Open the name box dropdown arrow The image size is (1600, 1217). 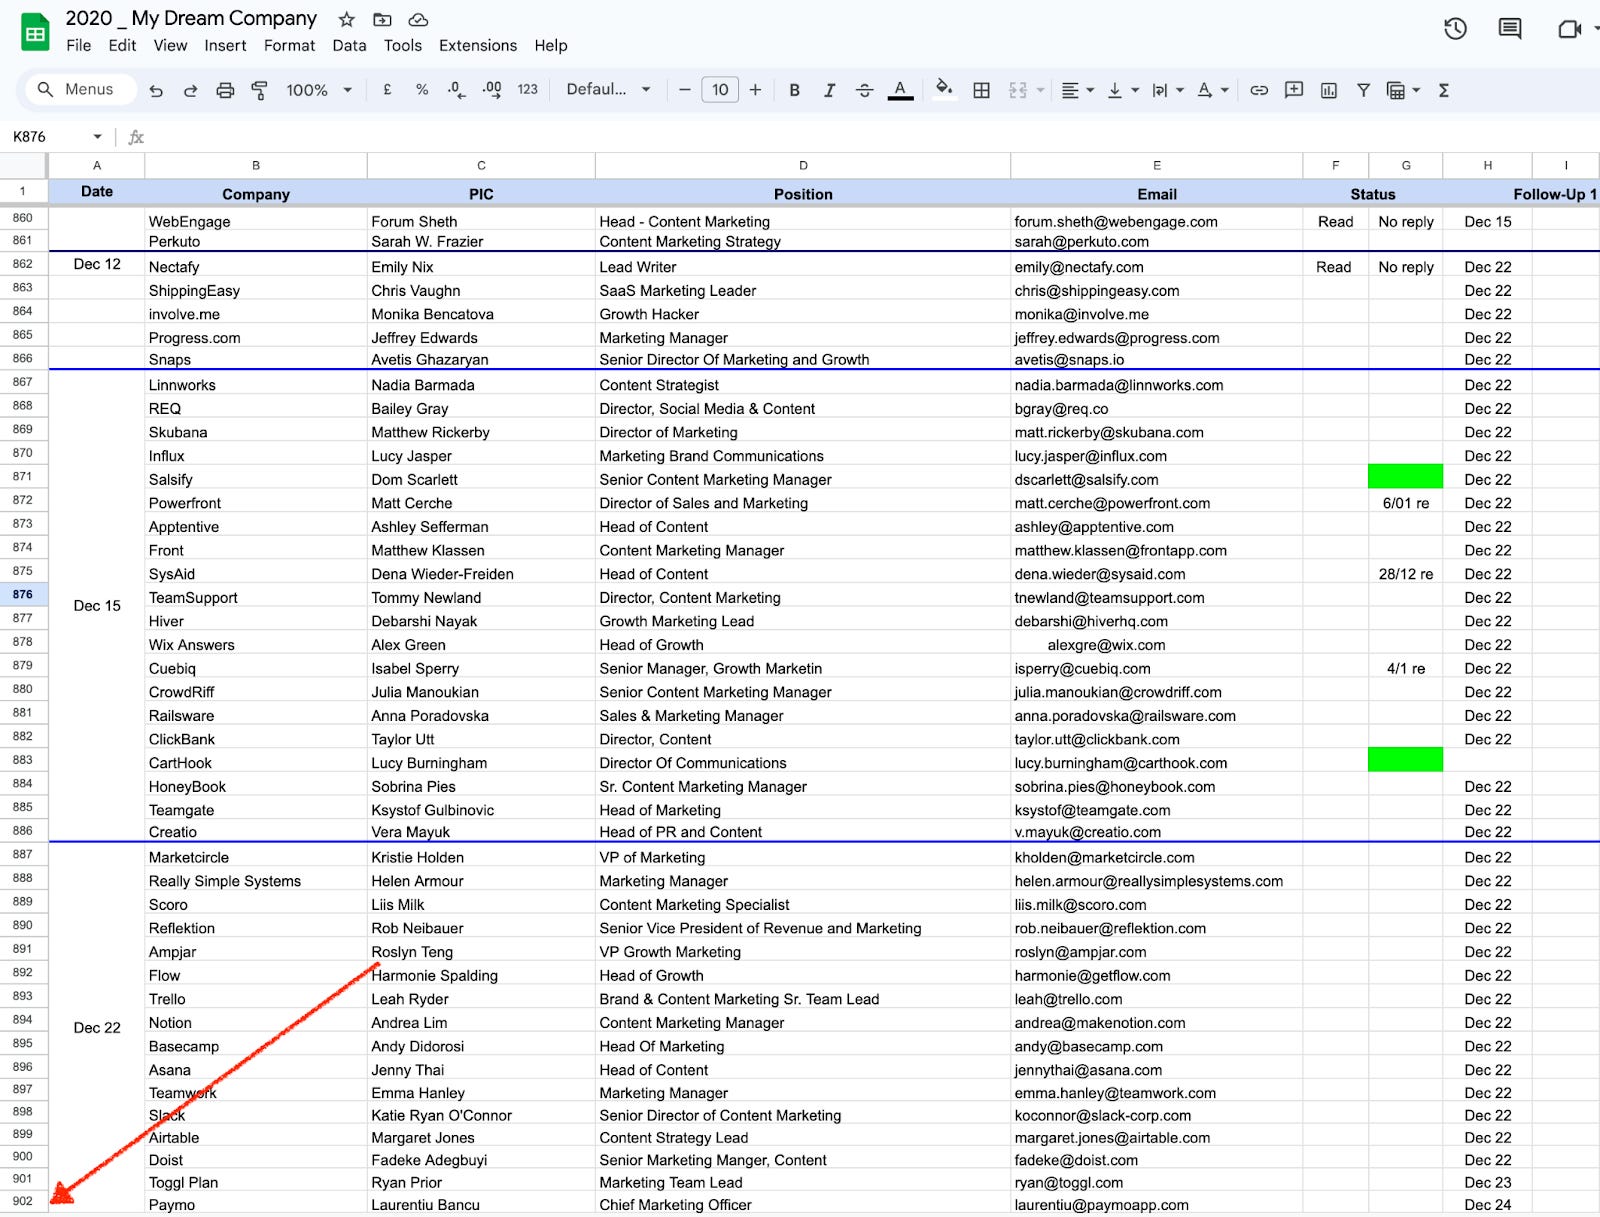tap(97, 137)
